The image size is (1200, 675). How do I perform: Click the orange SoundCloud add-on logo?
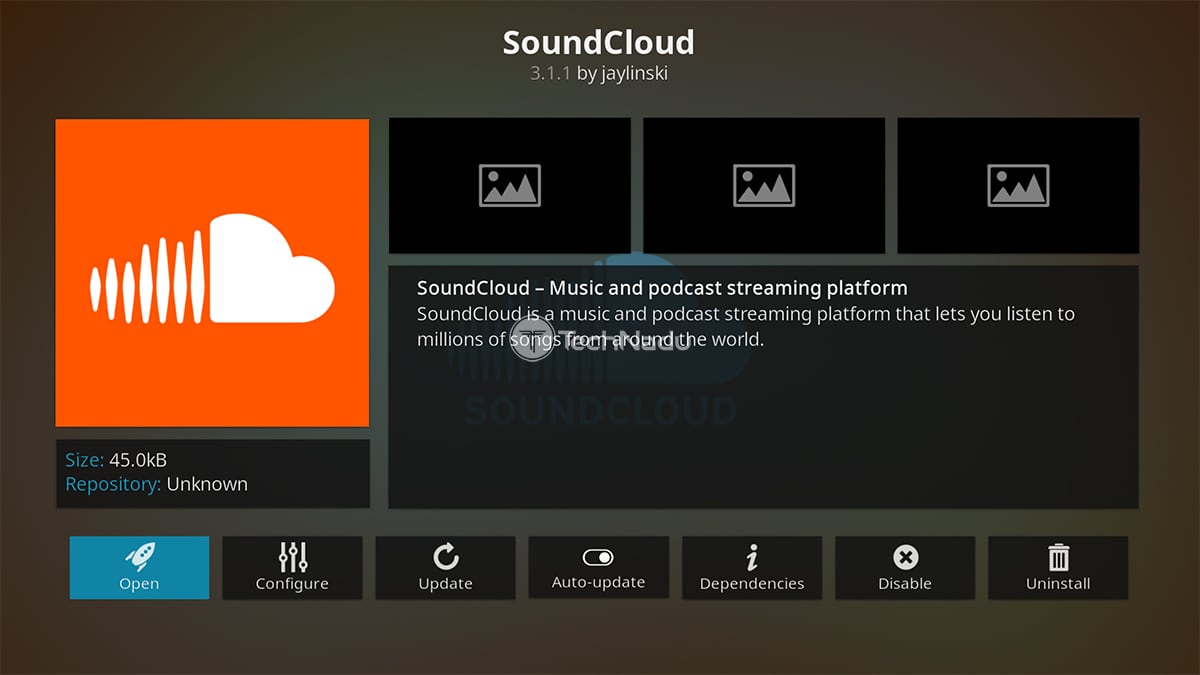[x=212, y=273]
